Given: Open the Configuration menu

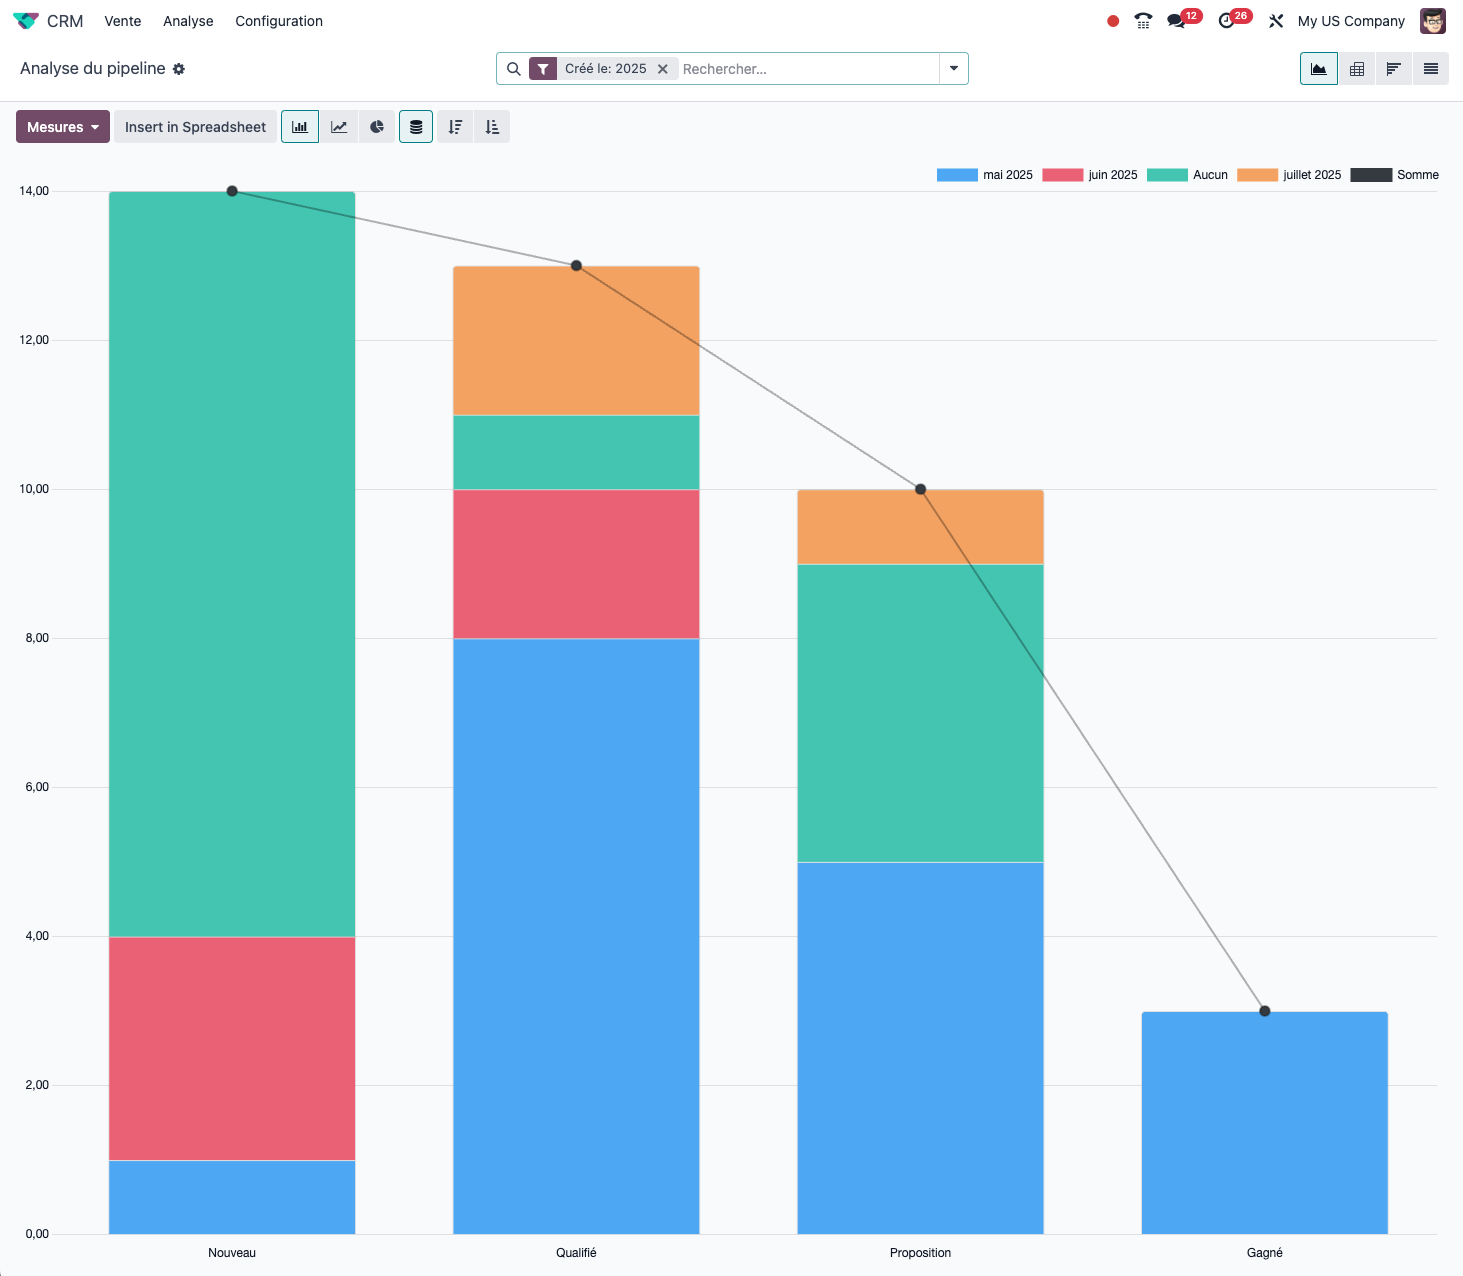Looking at the screenshot, I should [x=279, y=21].
